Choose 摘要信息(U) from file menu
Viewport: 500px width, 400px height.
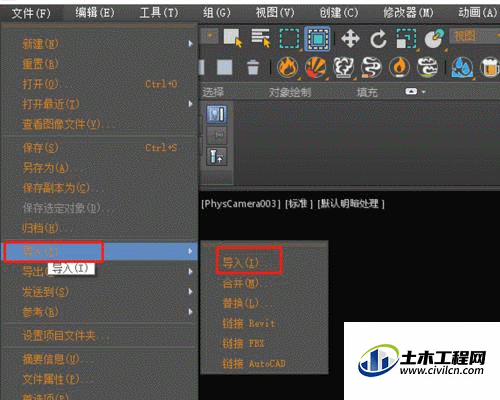[99, 359]
